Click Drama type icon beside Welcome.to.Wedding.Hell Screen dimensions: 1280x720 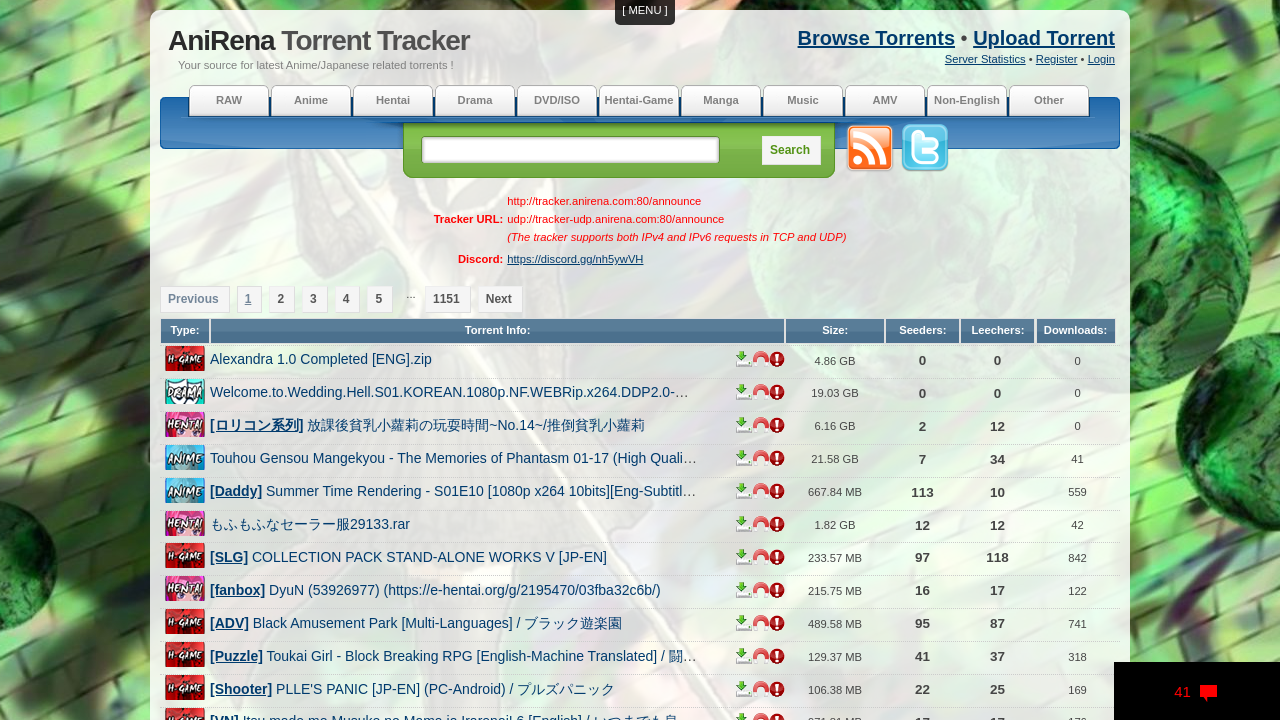[x=185, y=392]
